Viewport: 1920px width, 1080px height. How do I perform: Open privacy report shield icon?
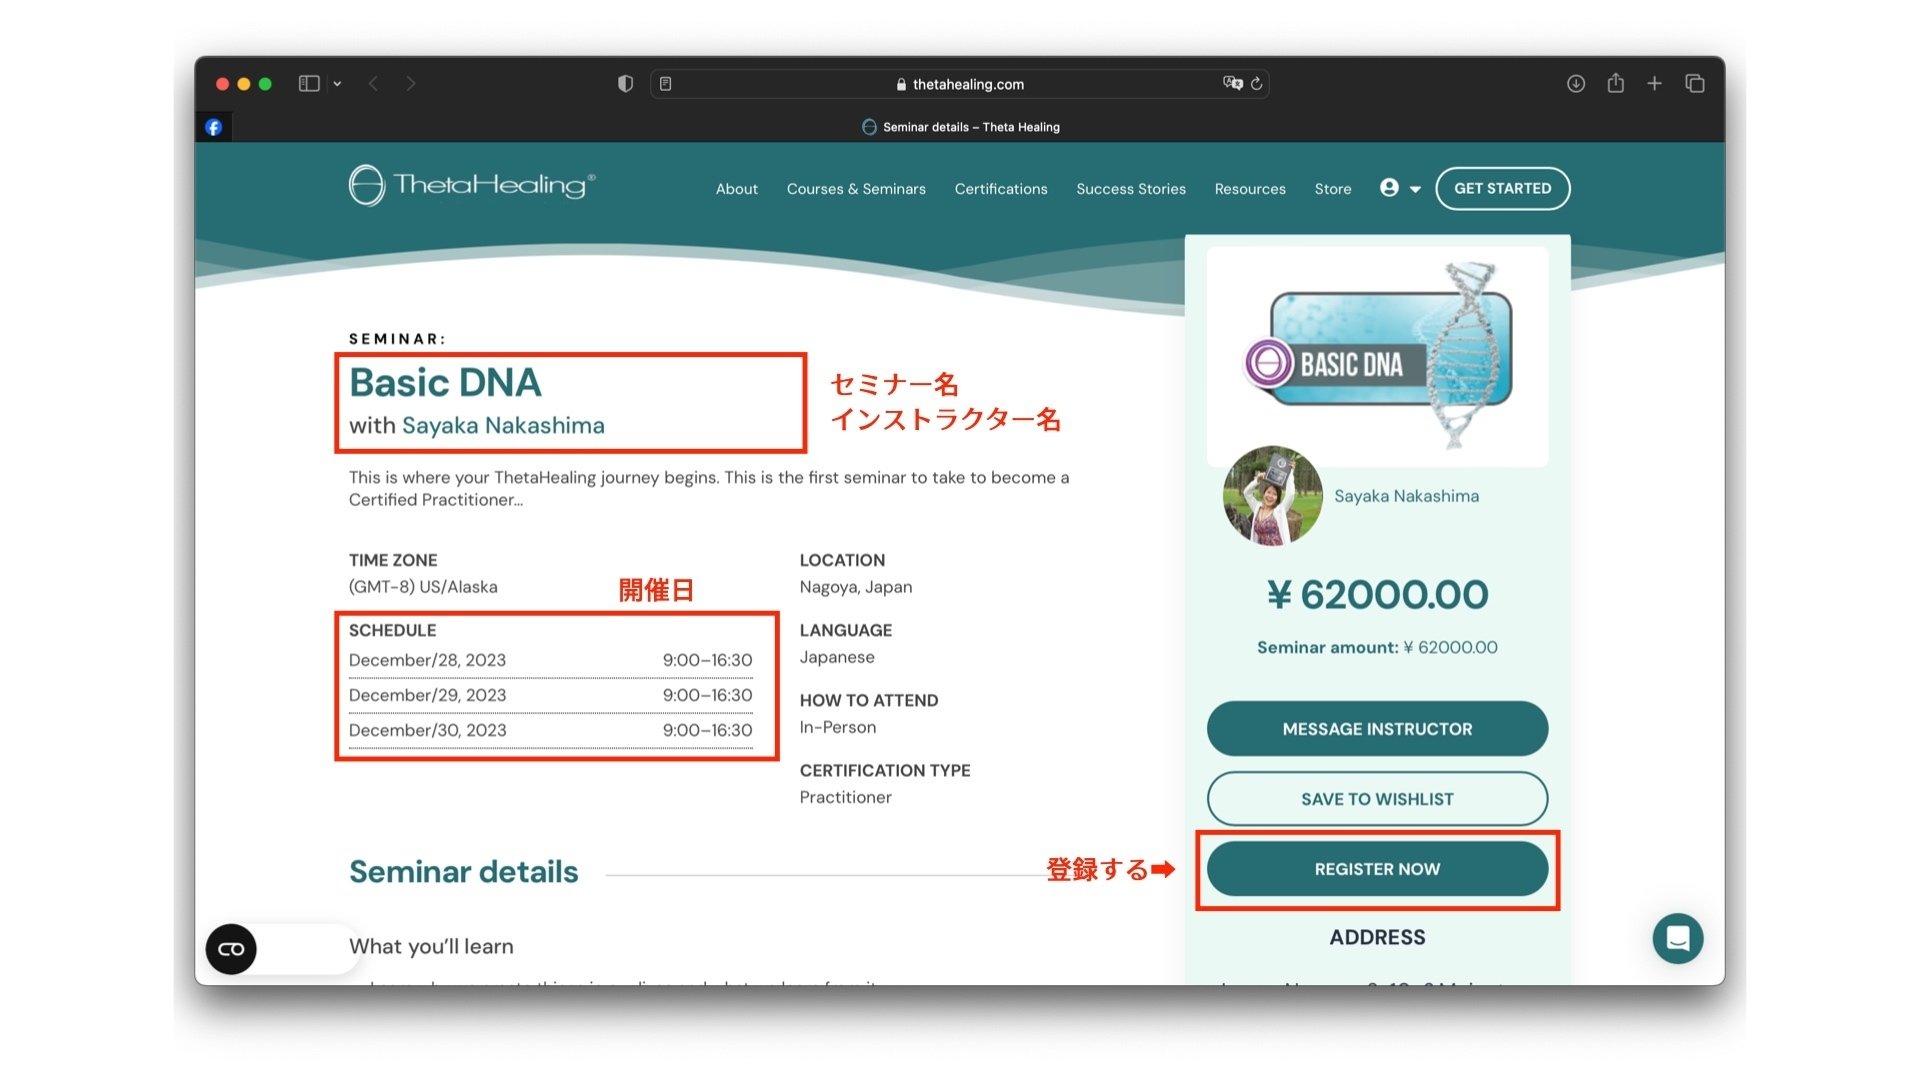point(626,84)
